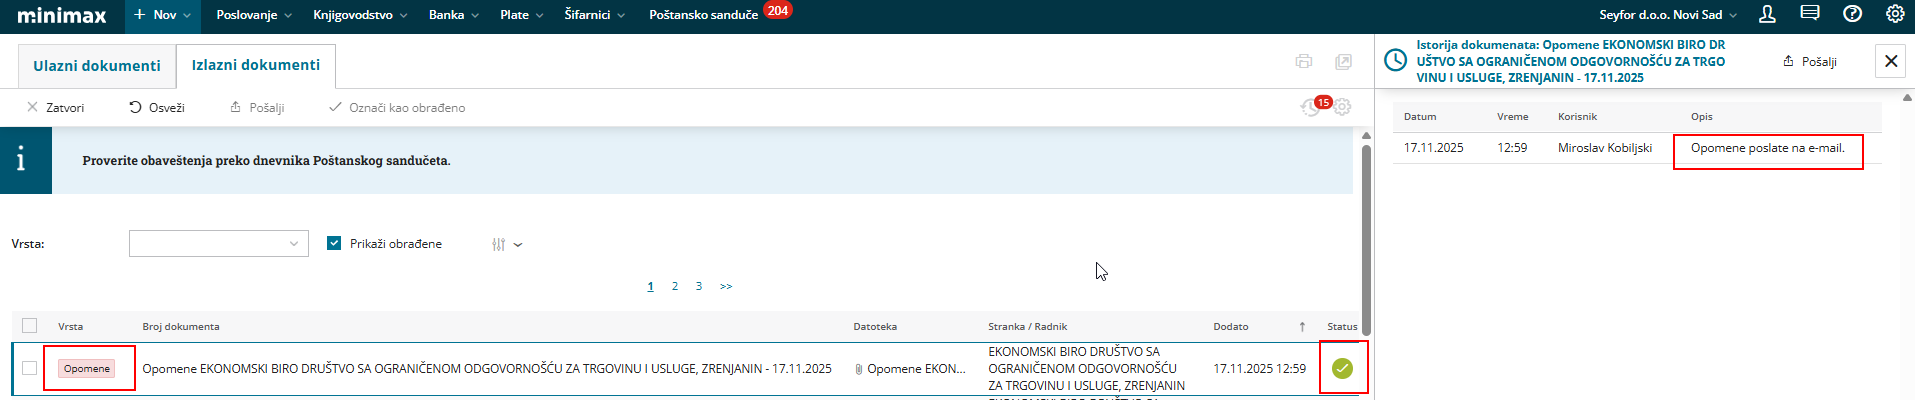Click the Opis header in history panel
The width and height of the screenshot is (1915, 400).
(x=1702, y=117)
